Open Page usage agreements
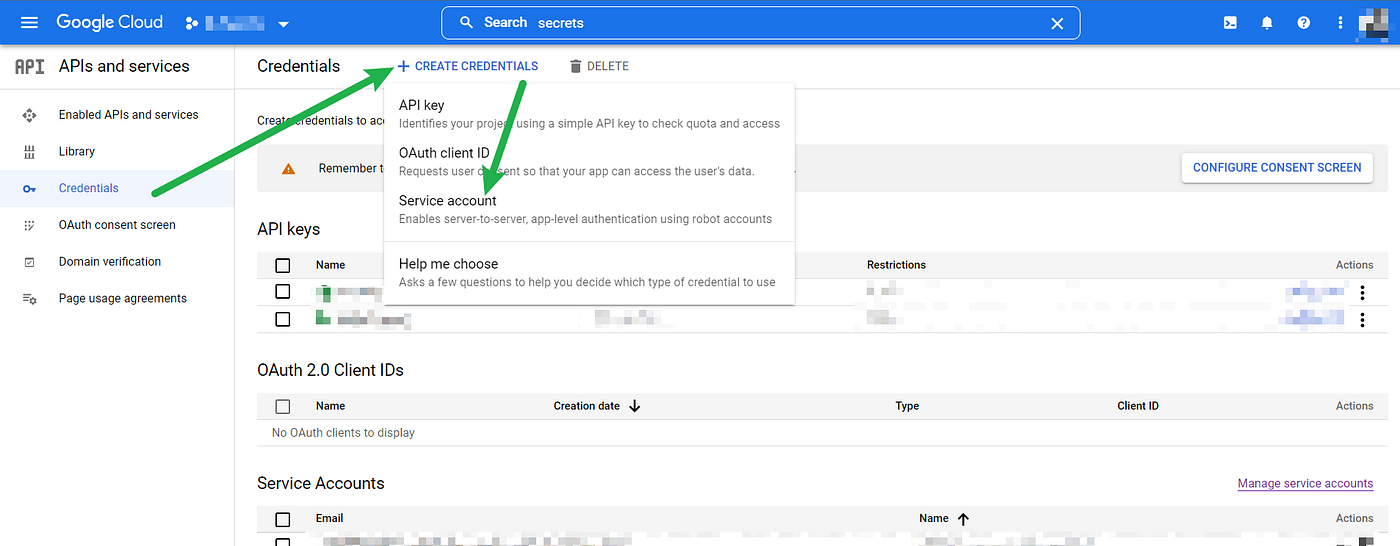 click(122, 298)
